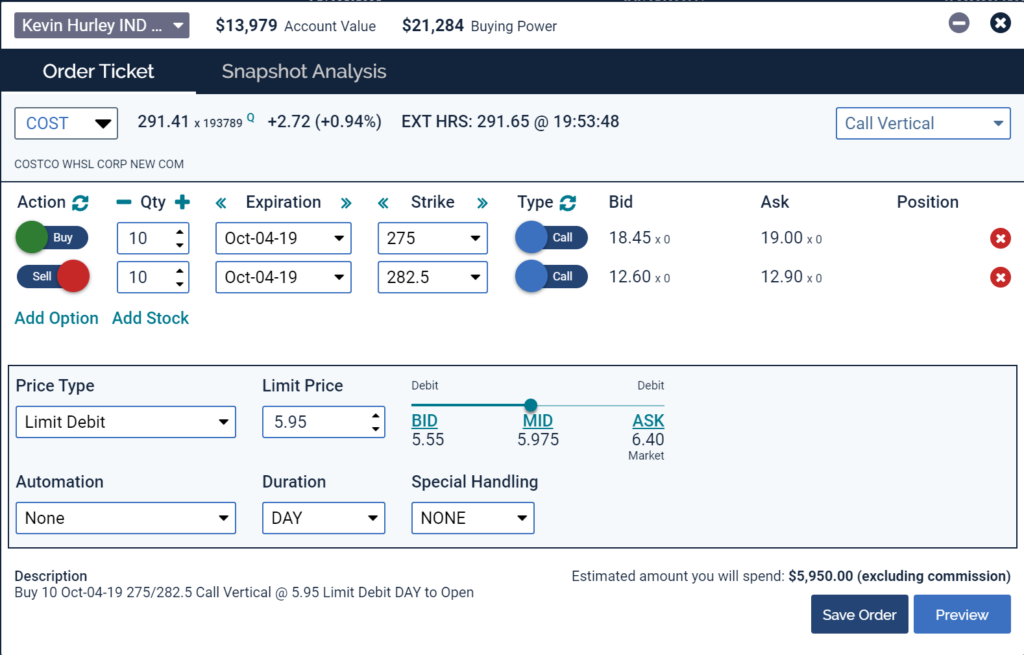Click the right double-arrow next to Strike
Image resolution: width=1024 pixels, height=655 pixels.
(x=482, y=202)
